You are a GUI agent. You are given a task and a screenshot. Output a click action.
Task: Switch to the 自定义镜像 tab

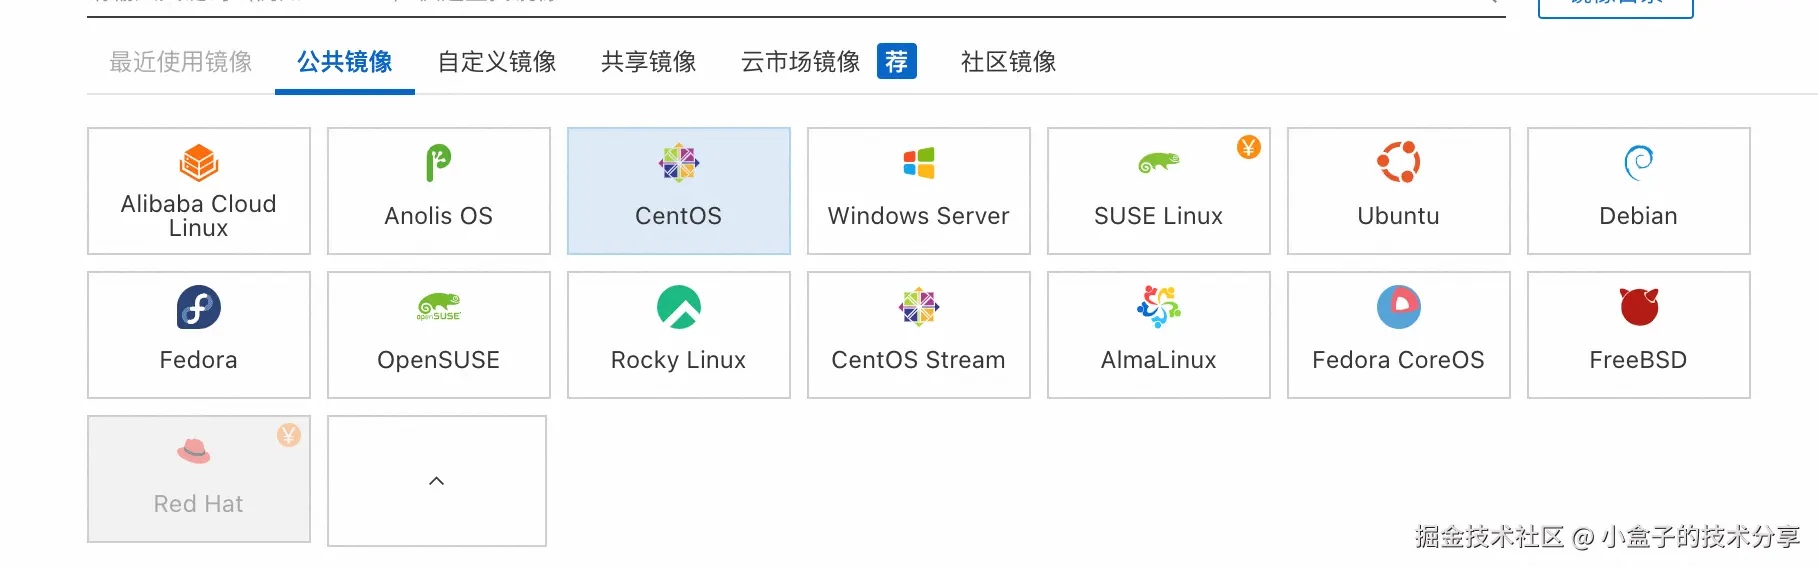497,62
